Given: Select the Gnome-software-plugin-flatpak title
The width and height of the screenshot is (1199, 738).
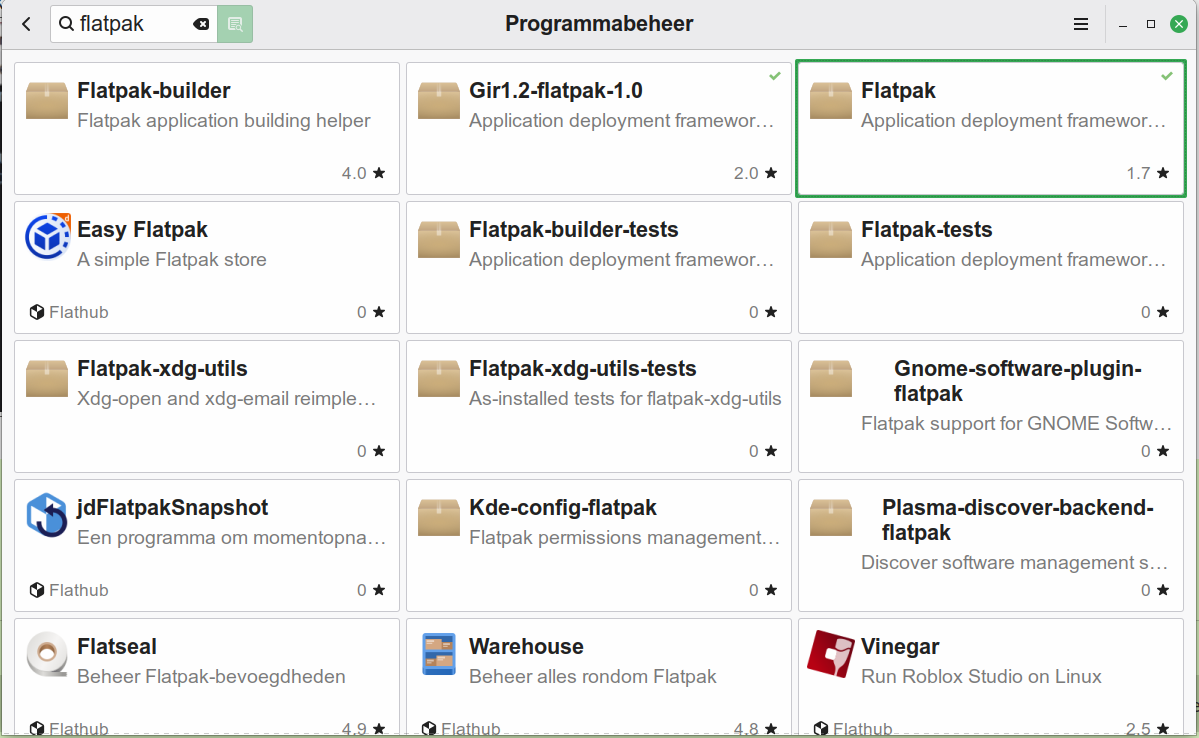Looking at the screenshot, I should click(1017, 381).
